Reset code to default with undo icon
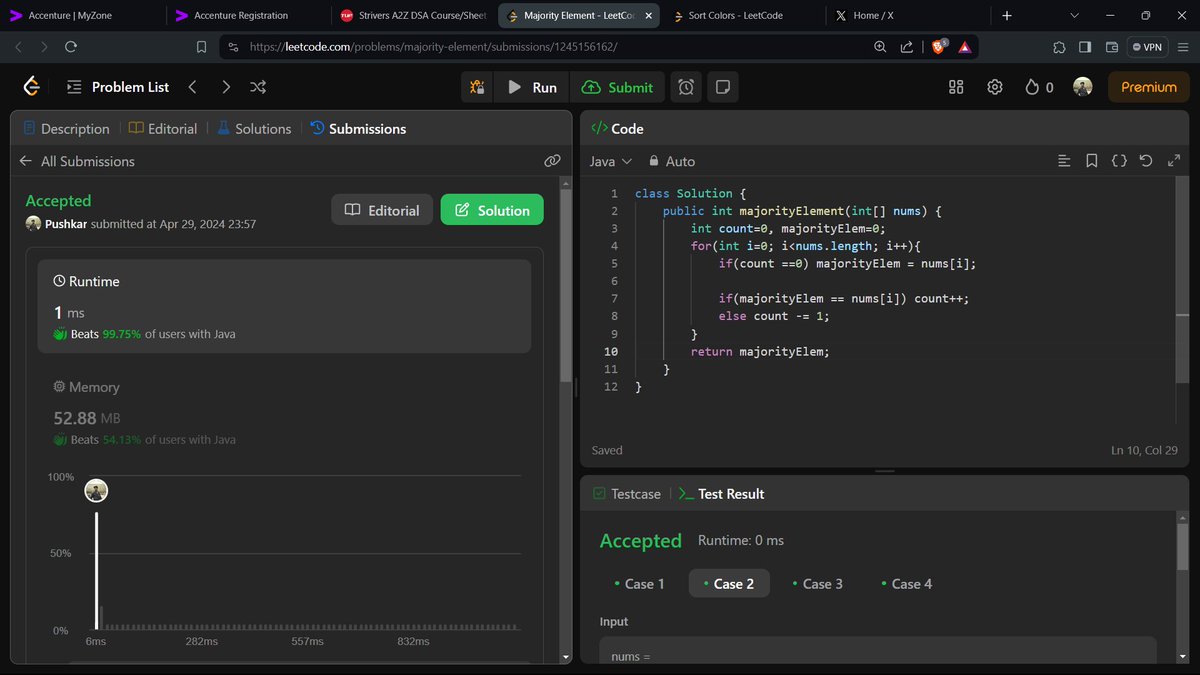This screenshot has width=1200, height=675. click(x=1146, y=161)
